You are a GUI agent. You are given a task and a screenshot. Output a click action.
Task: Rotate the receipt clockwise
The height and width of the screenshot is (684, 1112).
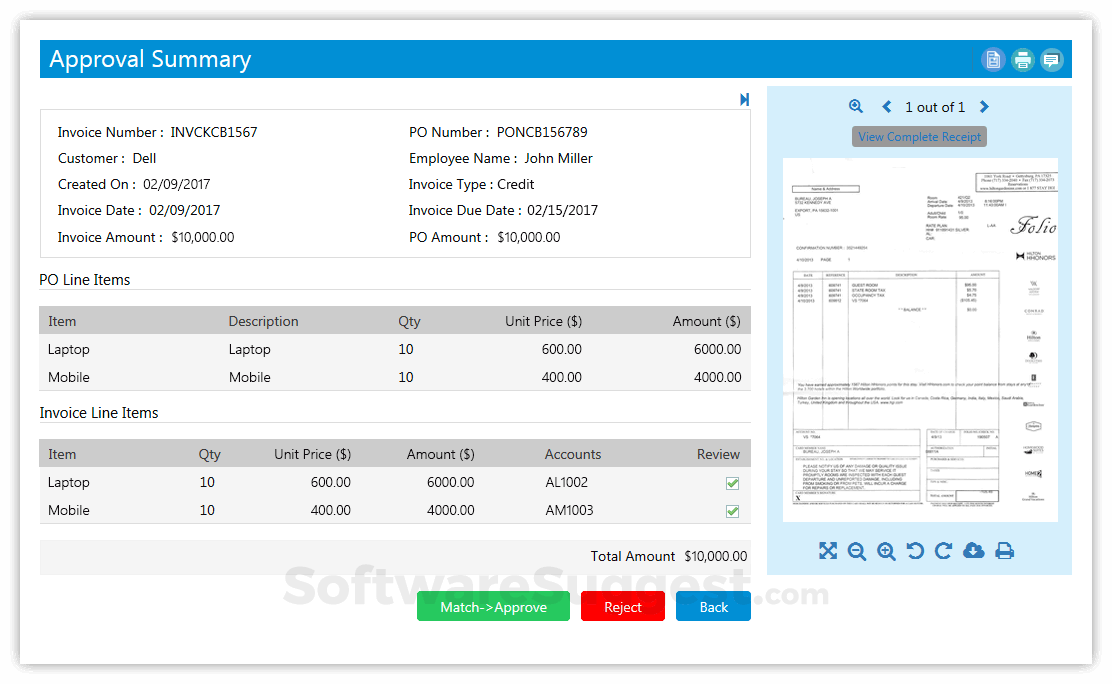(942, 550)
